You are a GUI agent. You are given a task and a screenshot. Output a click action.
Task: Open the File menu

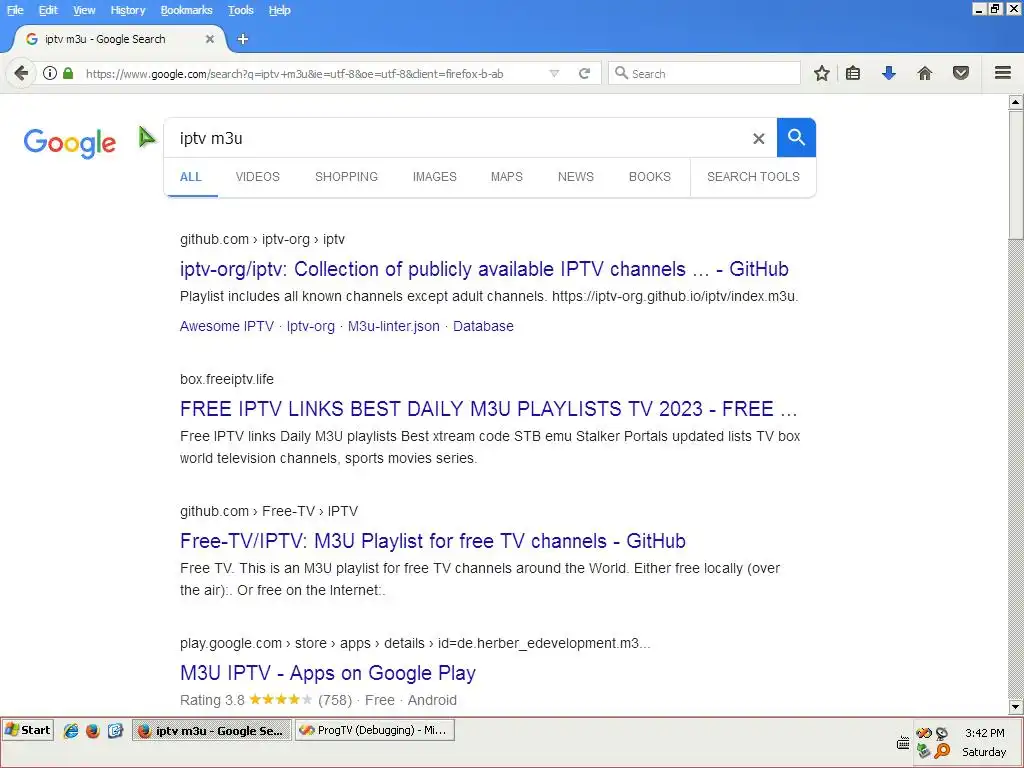[15, 10]
